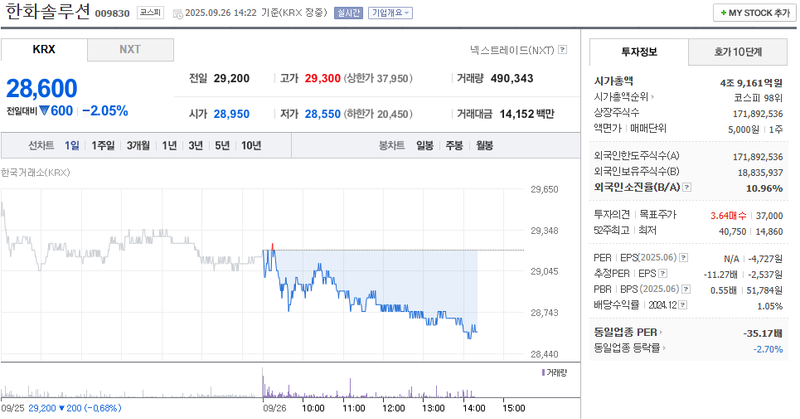Click the 한국거래소(KRX) chart label

point(35,172)
